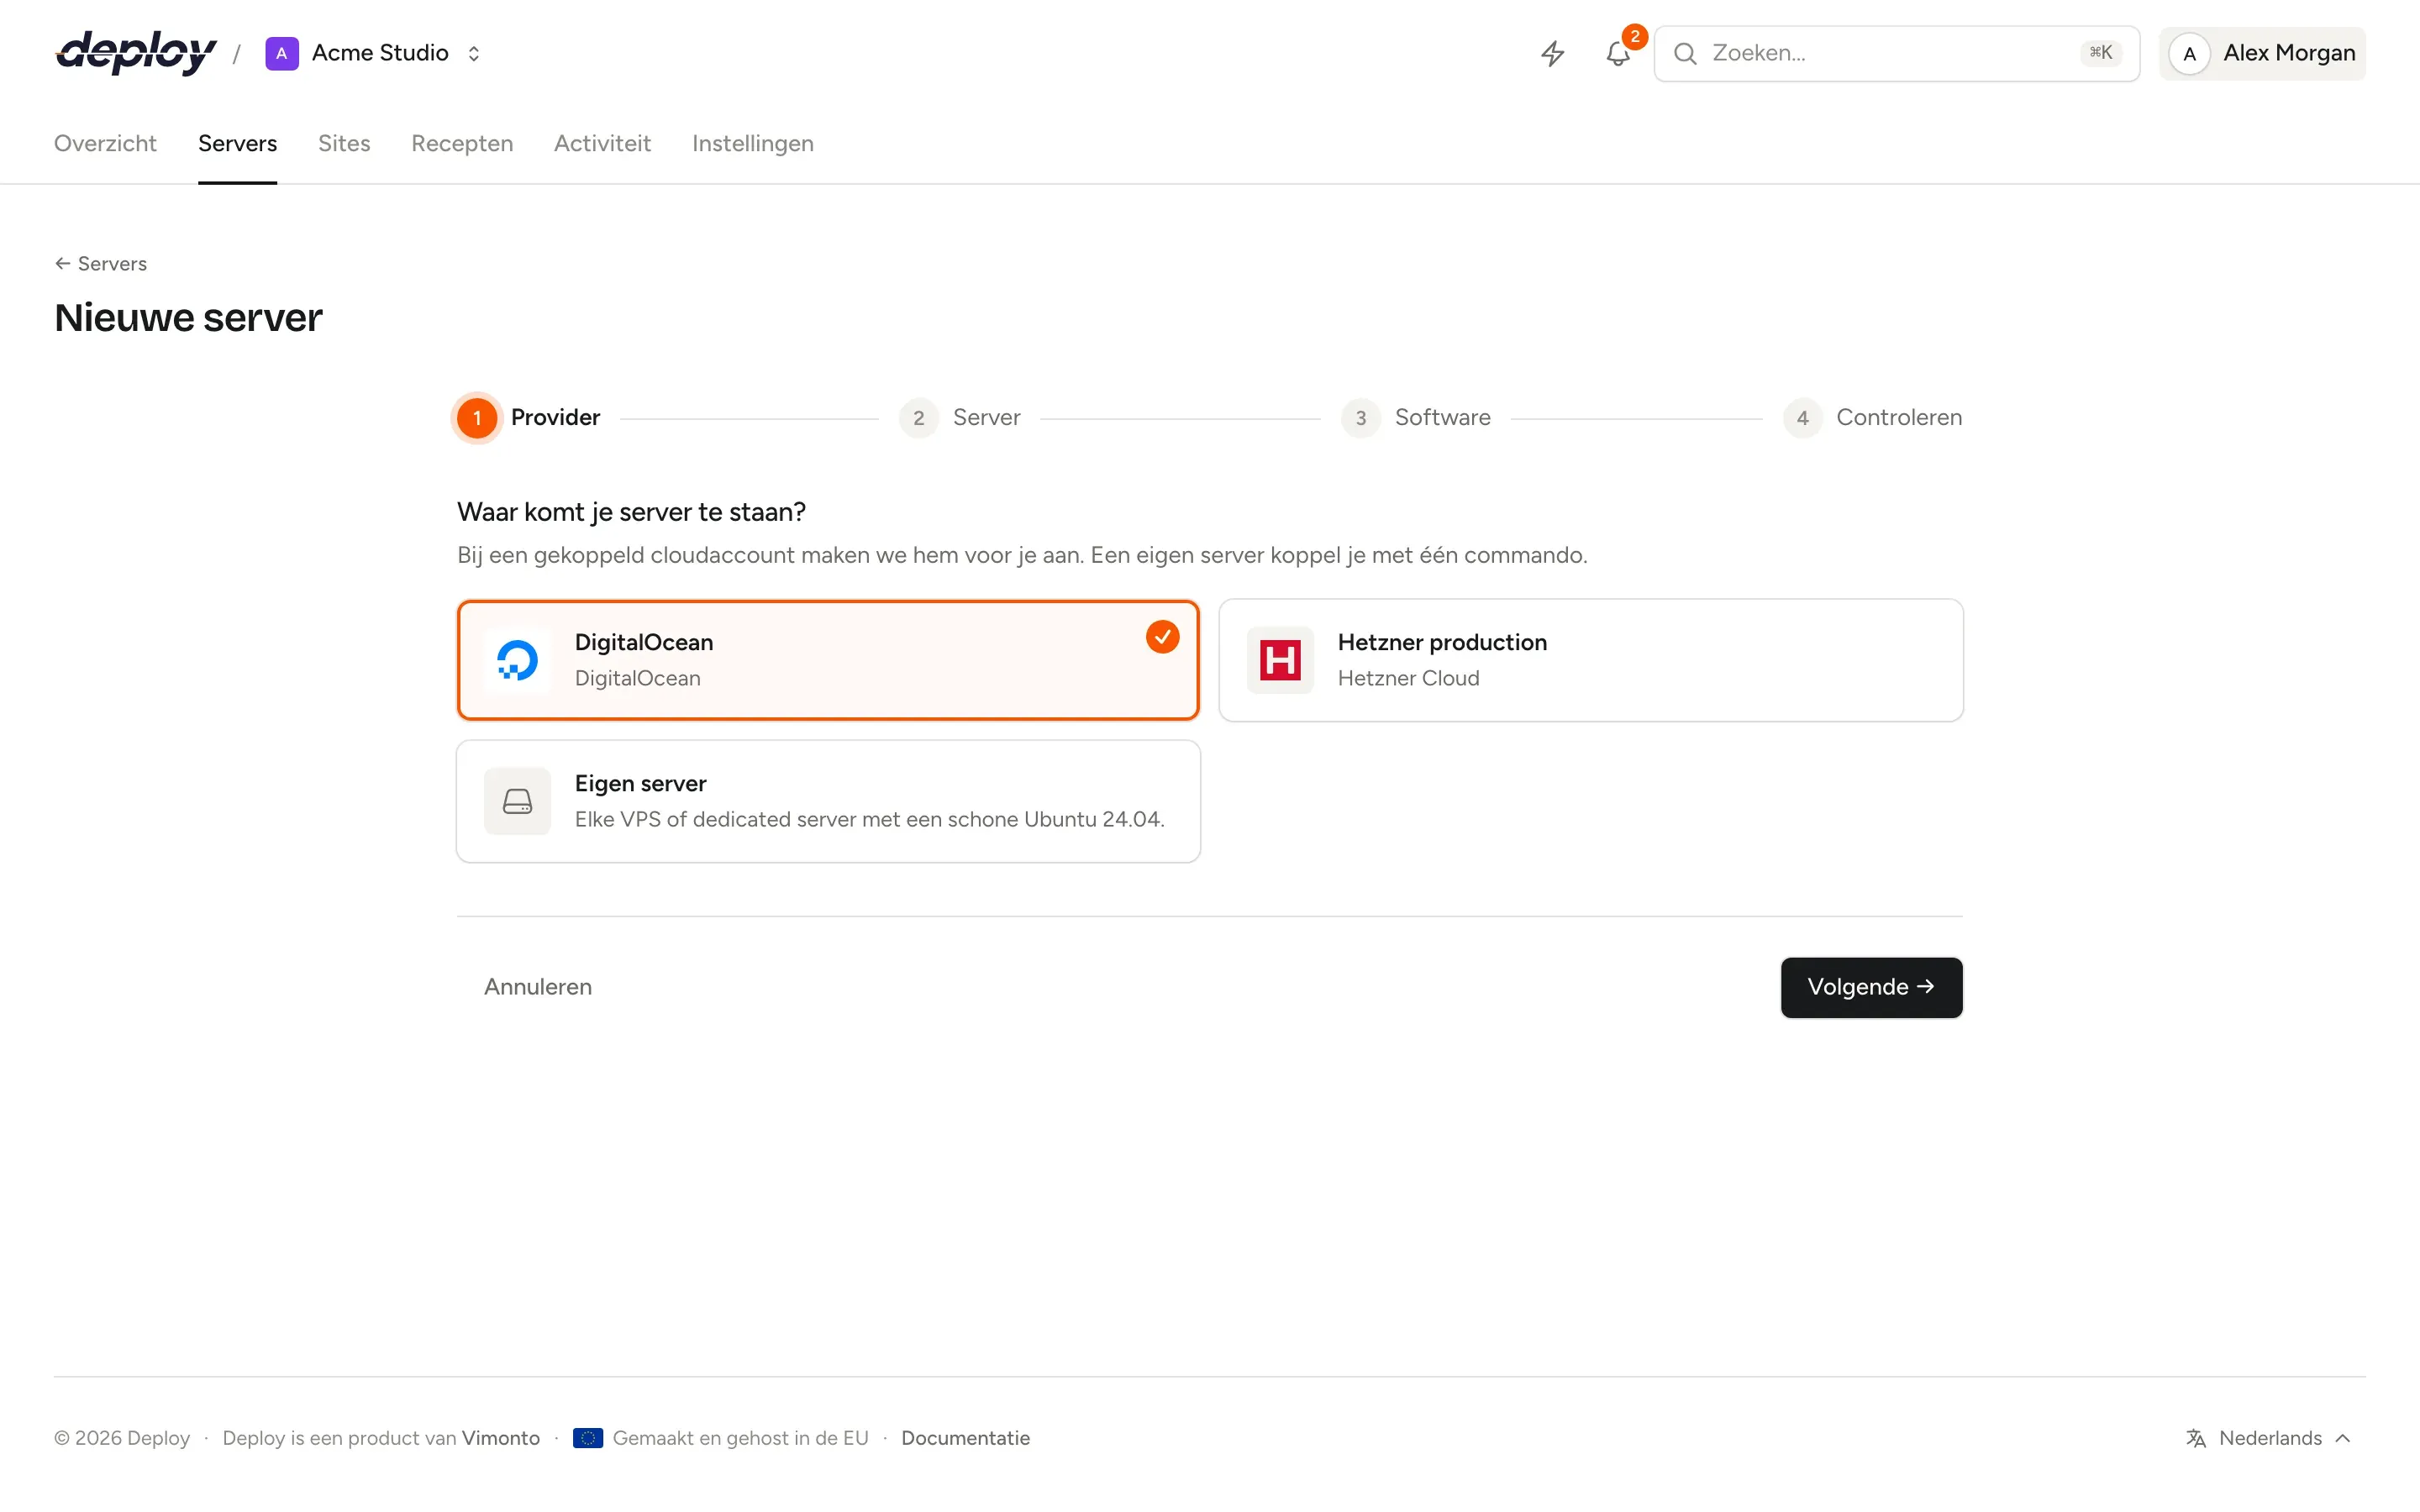Click the Volgende button

[x=1871, y=987]
